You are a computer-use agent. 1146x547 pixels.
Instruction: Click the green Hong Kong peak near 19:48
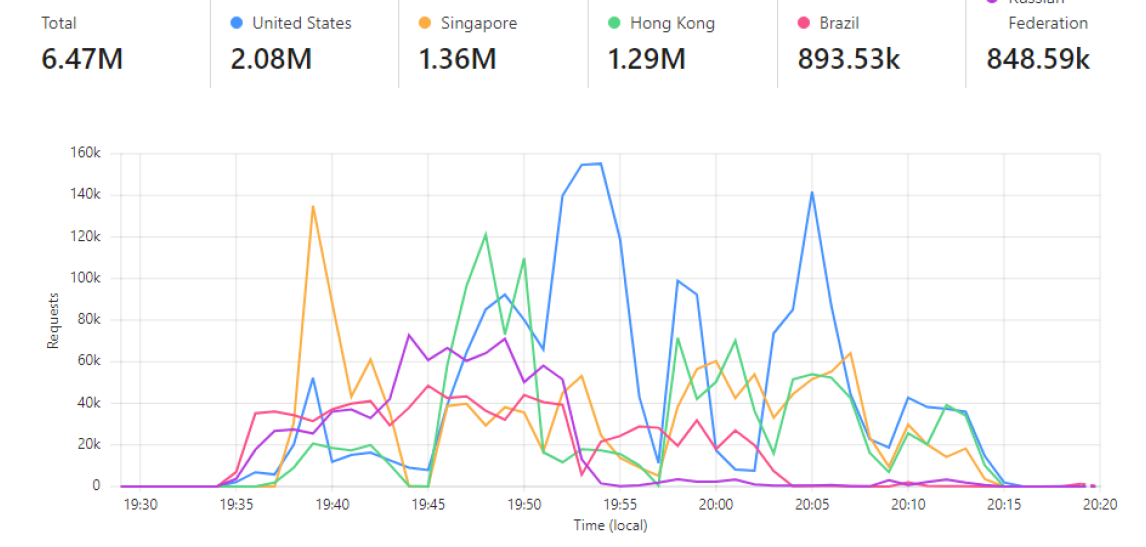[x=485, y=234]
